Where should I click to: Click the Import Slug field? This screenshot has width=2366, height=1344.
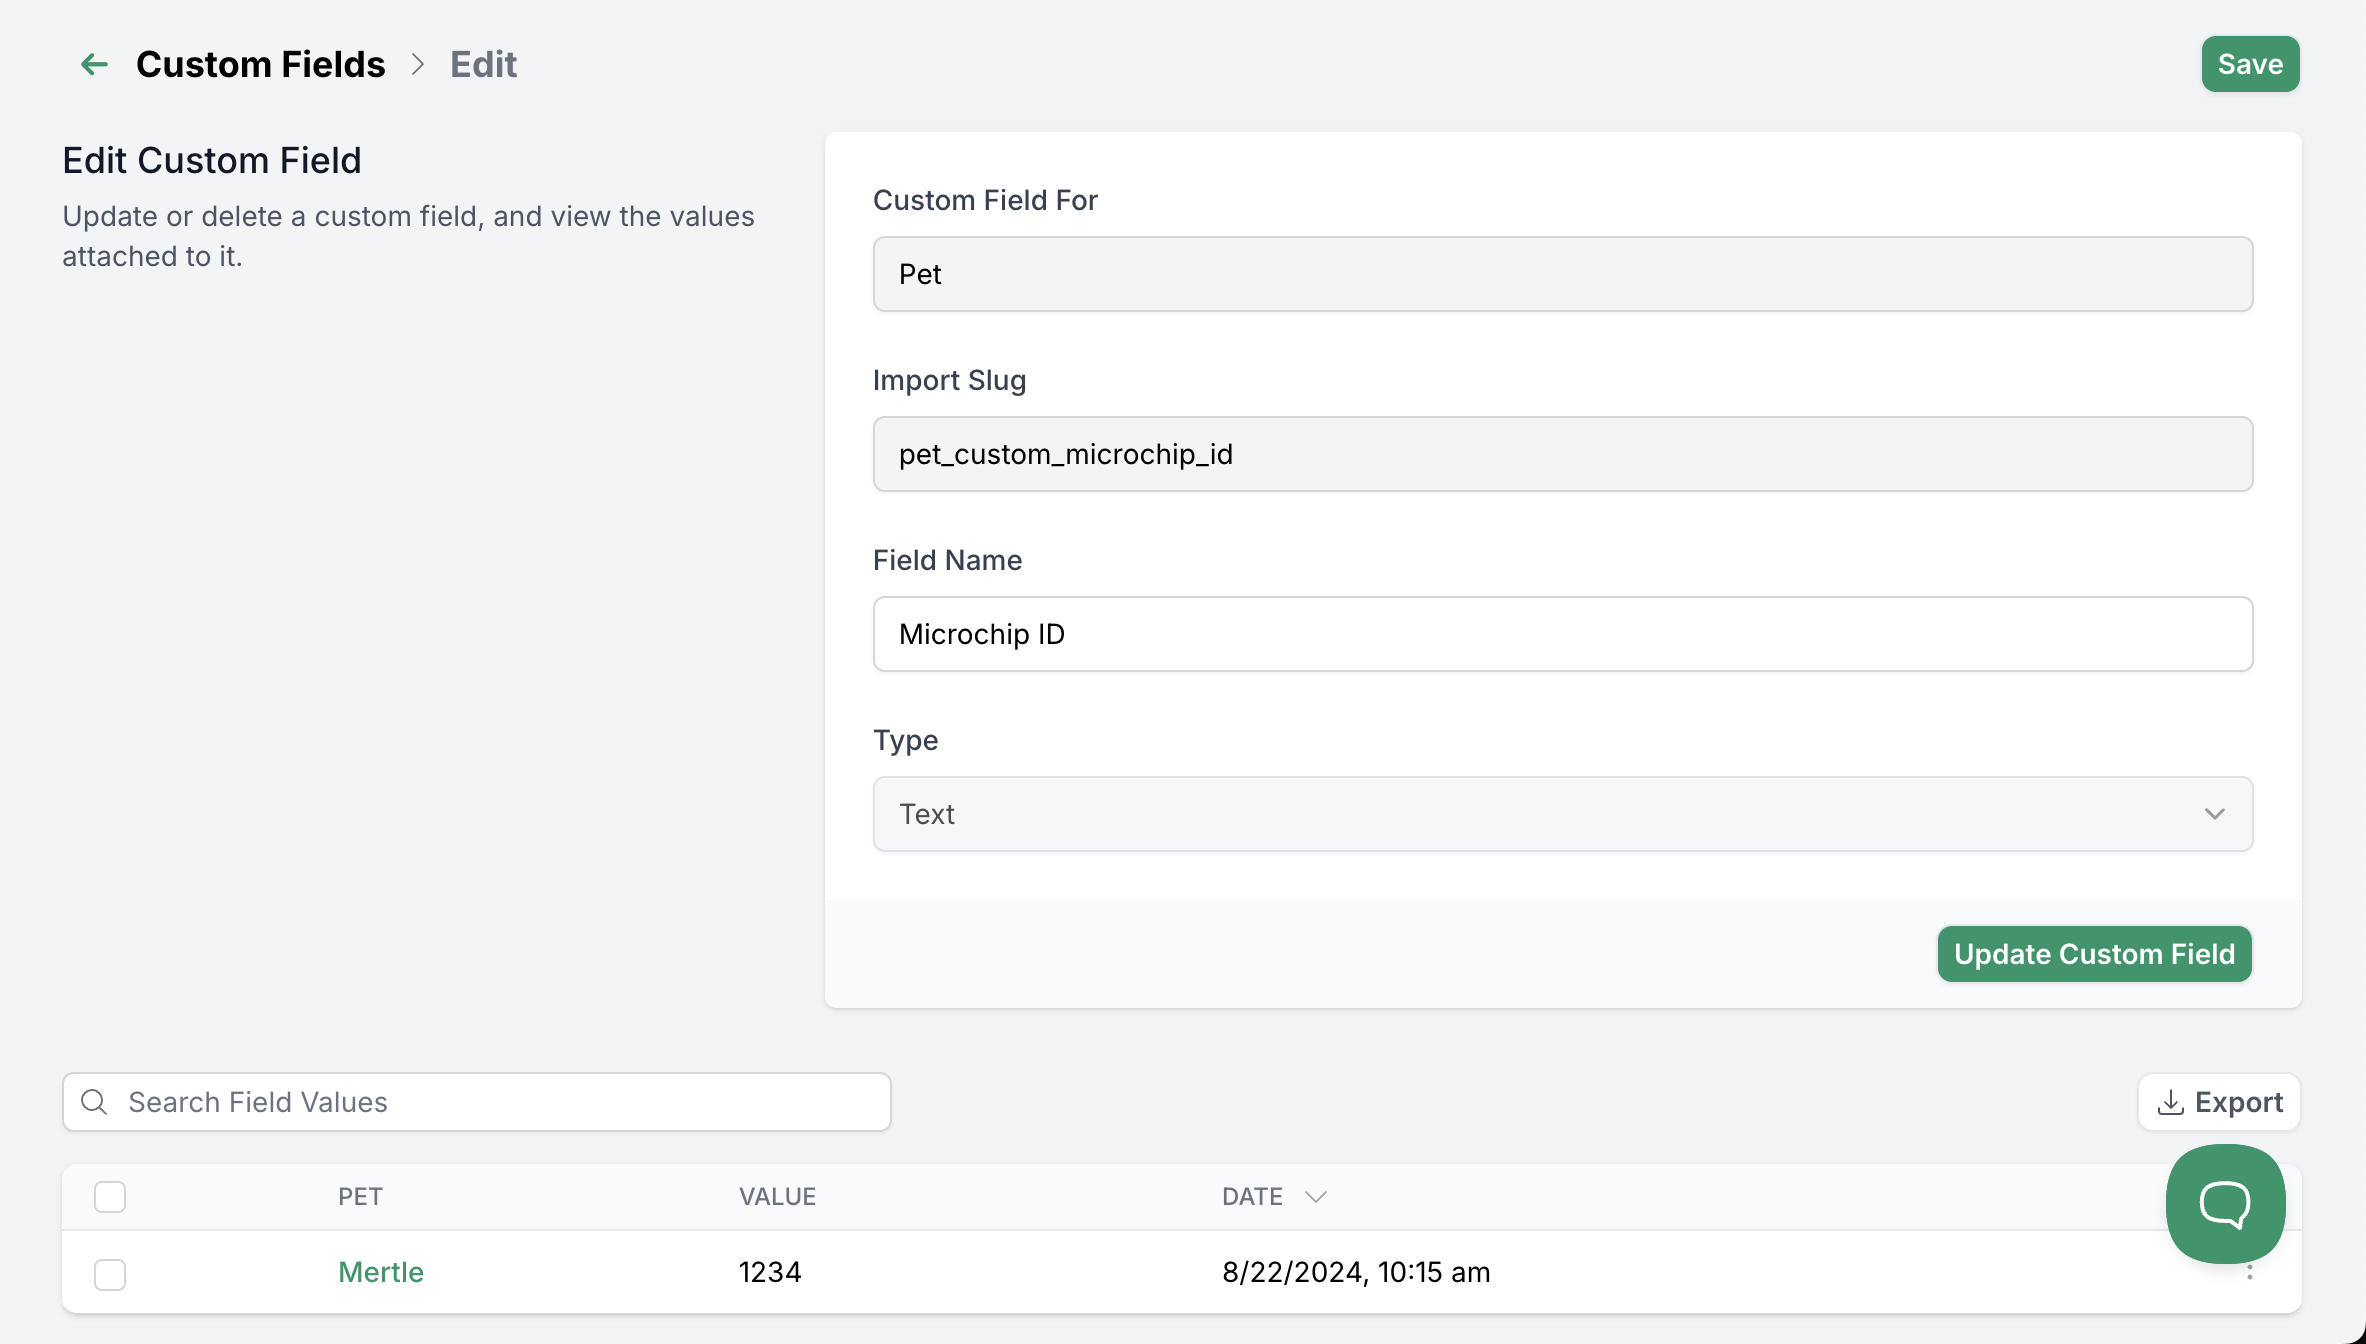point(1562,454)
